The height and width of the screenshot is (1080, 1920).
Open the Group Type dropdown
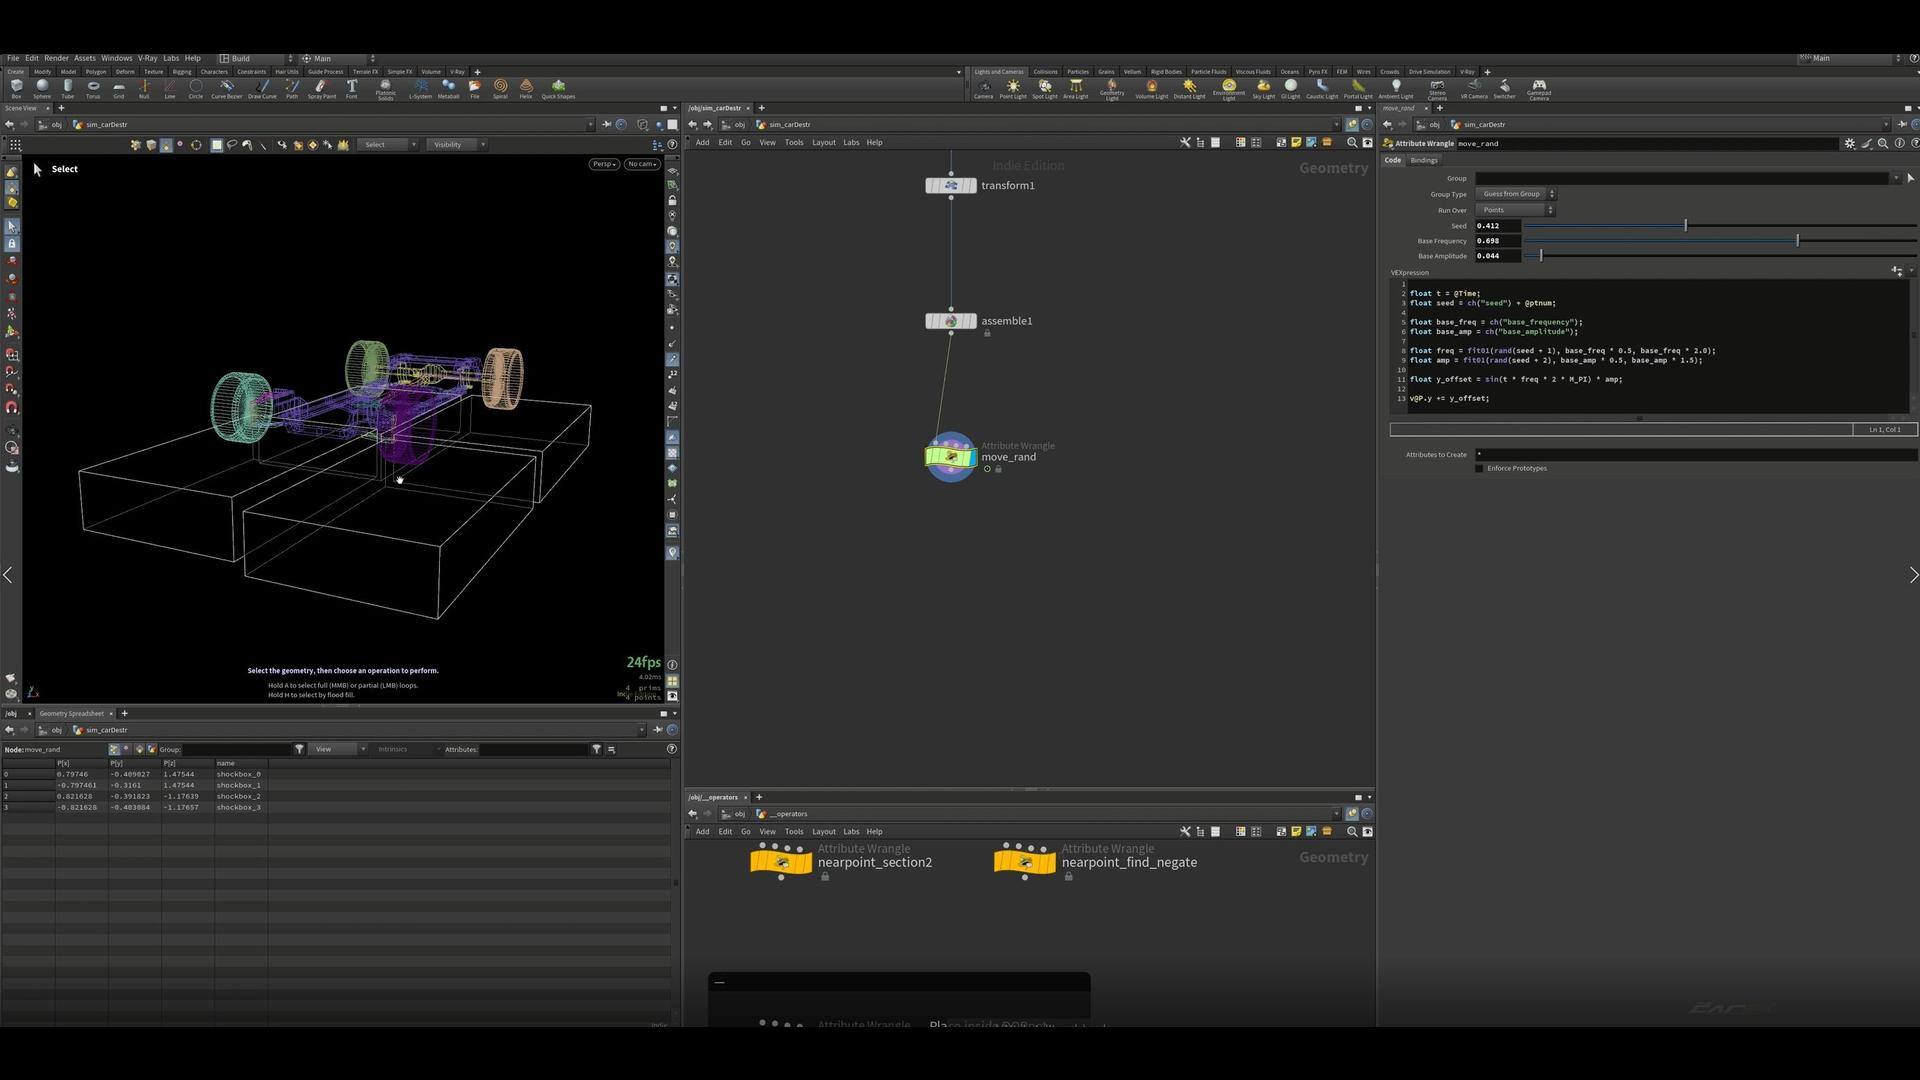click(x=1515, y=194)
